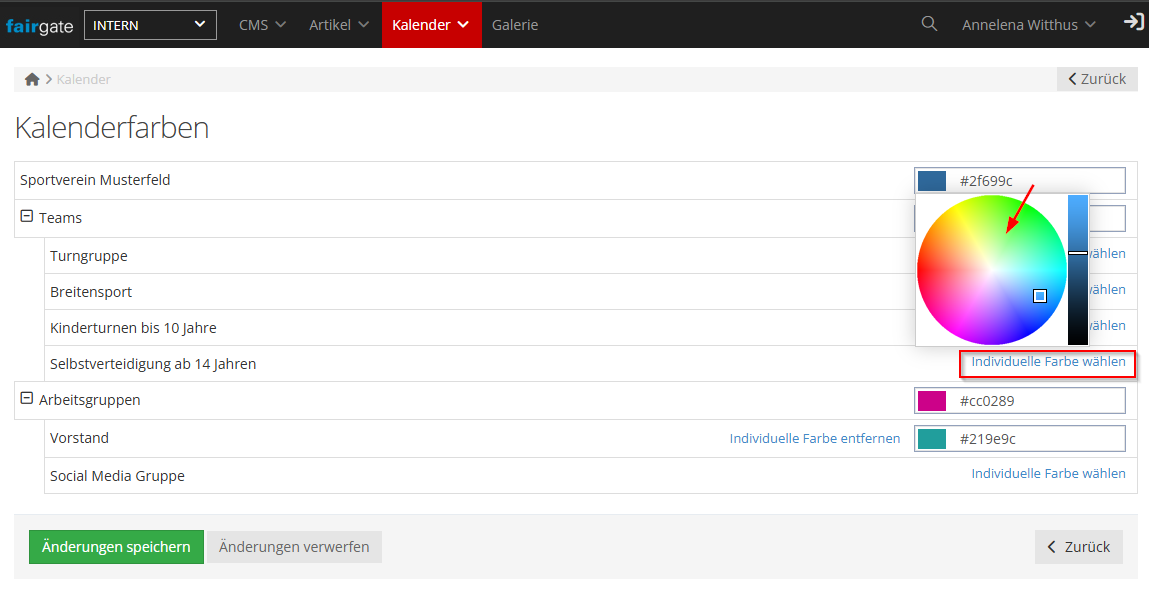Collapse the Teams group
The height and width of the screenshot is (608, 1149).
click(27, 217)
